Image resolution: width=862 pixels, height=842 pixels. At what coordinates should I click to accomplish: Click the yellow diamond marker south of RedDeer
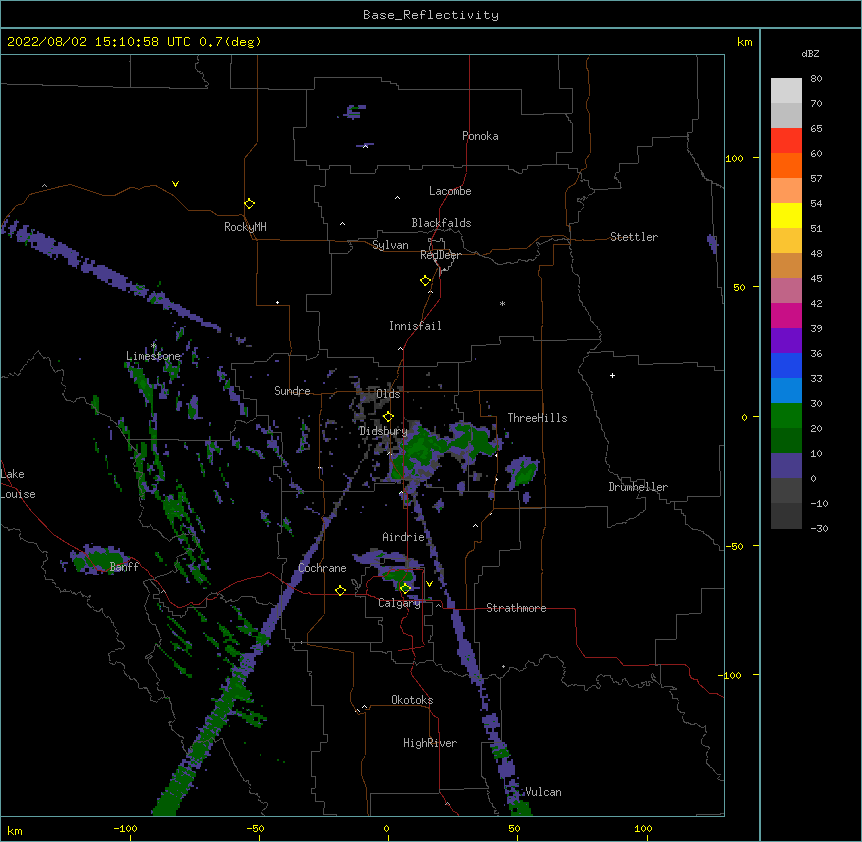(x=425, y=280)
